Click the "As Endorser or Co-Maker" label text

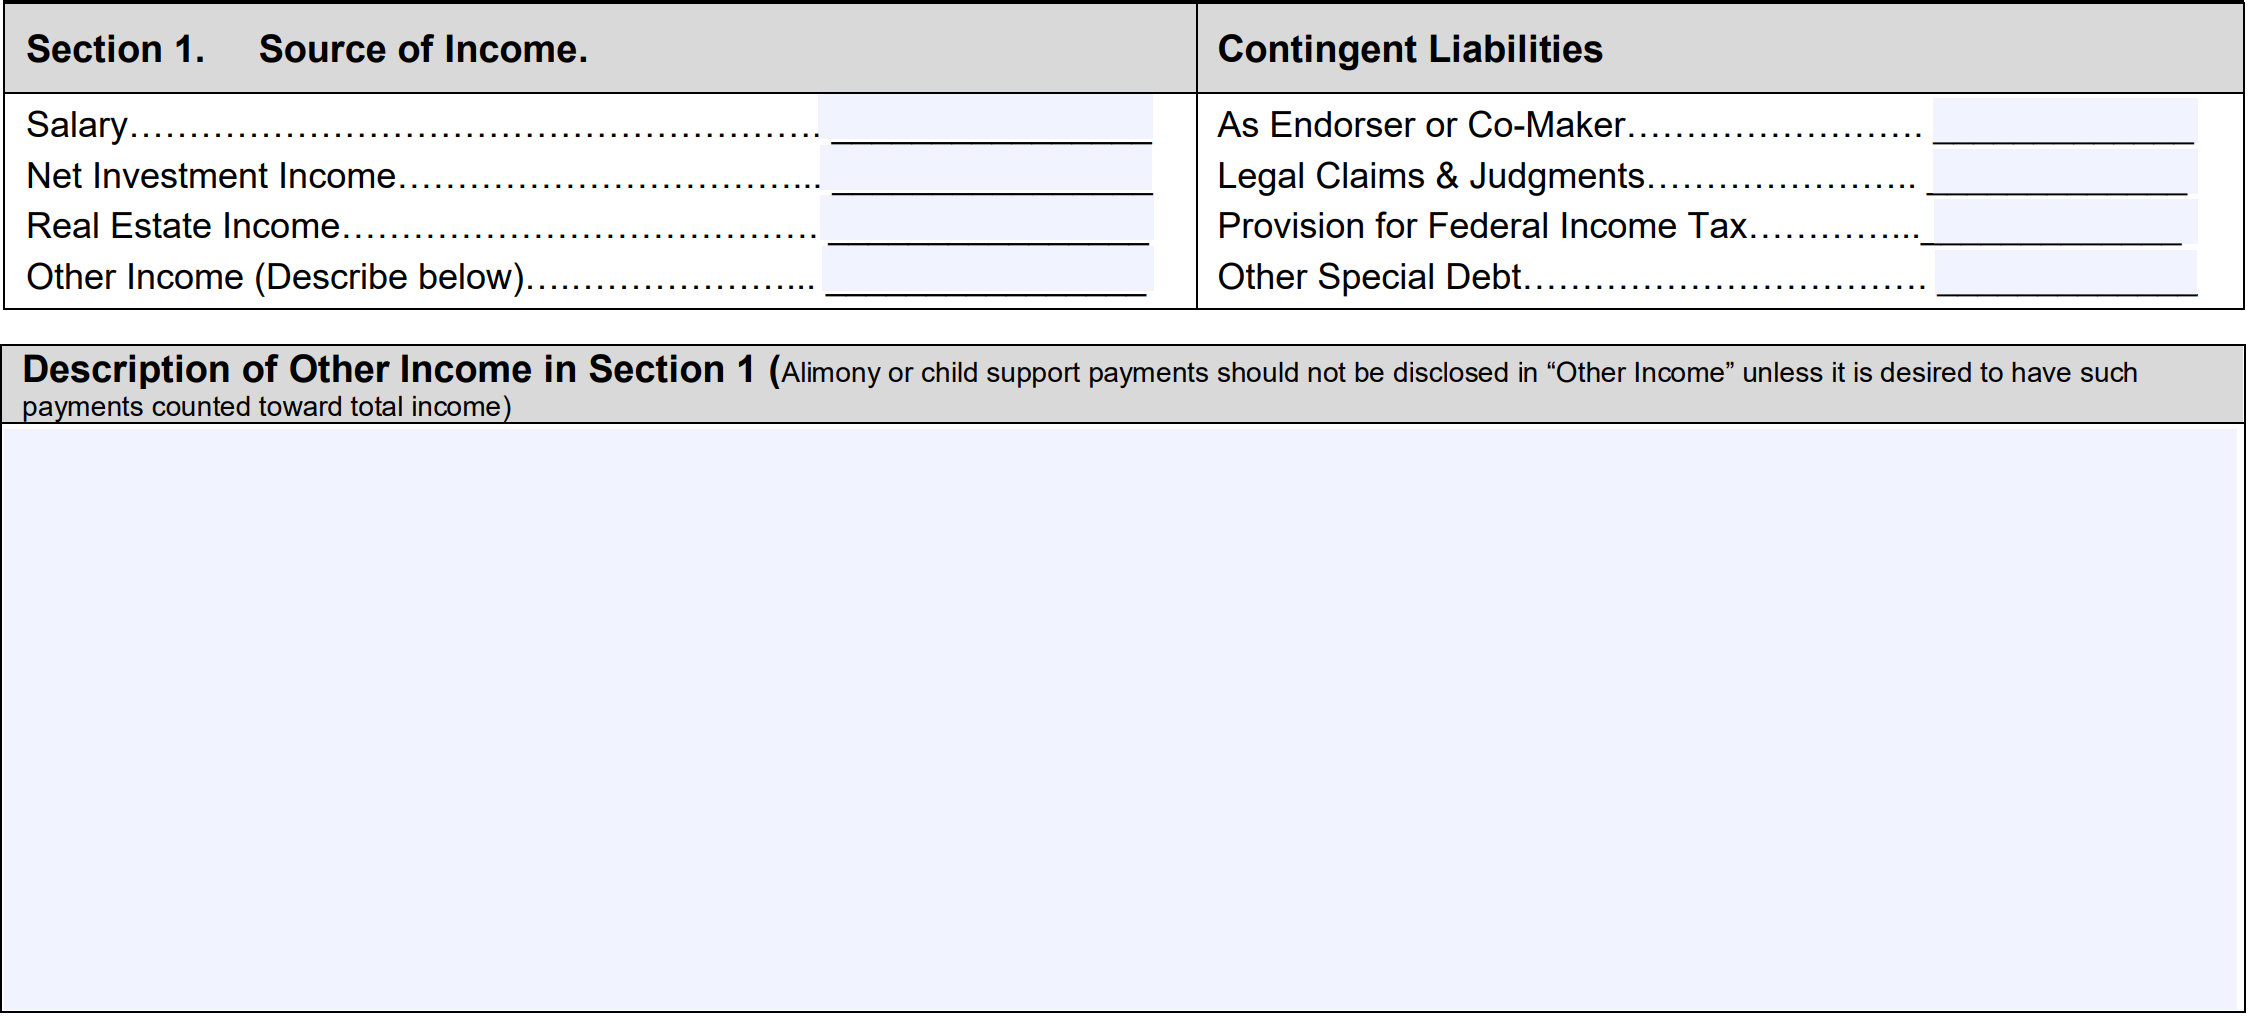[1421, 125]
